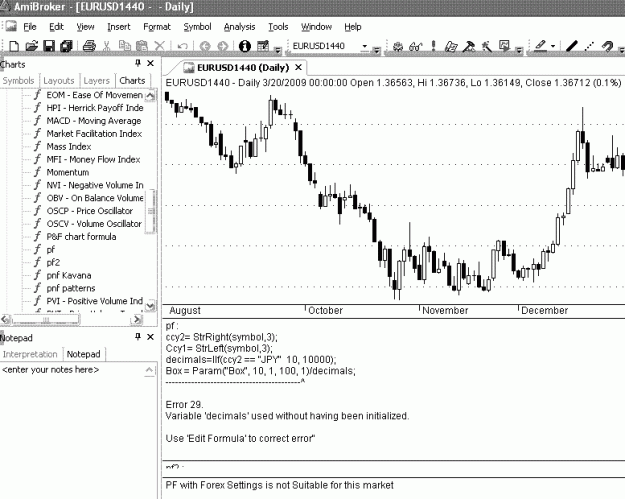Click the Undo arrow icon
Viewport: 625px width, 499px height.
(x=183, y=46)
